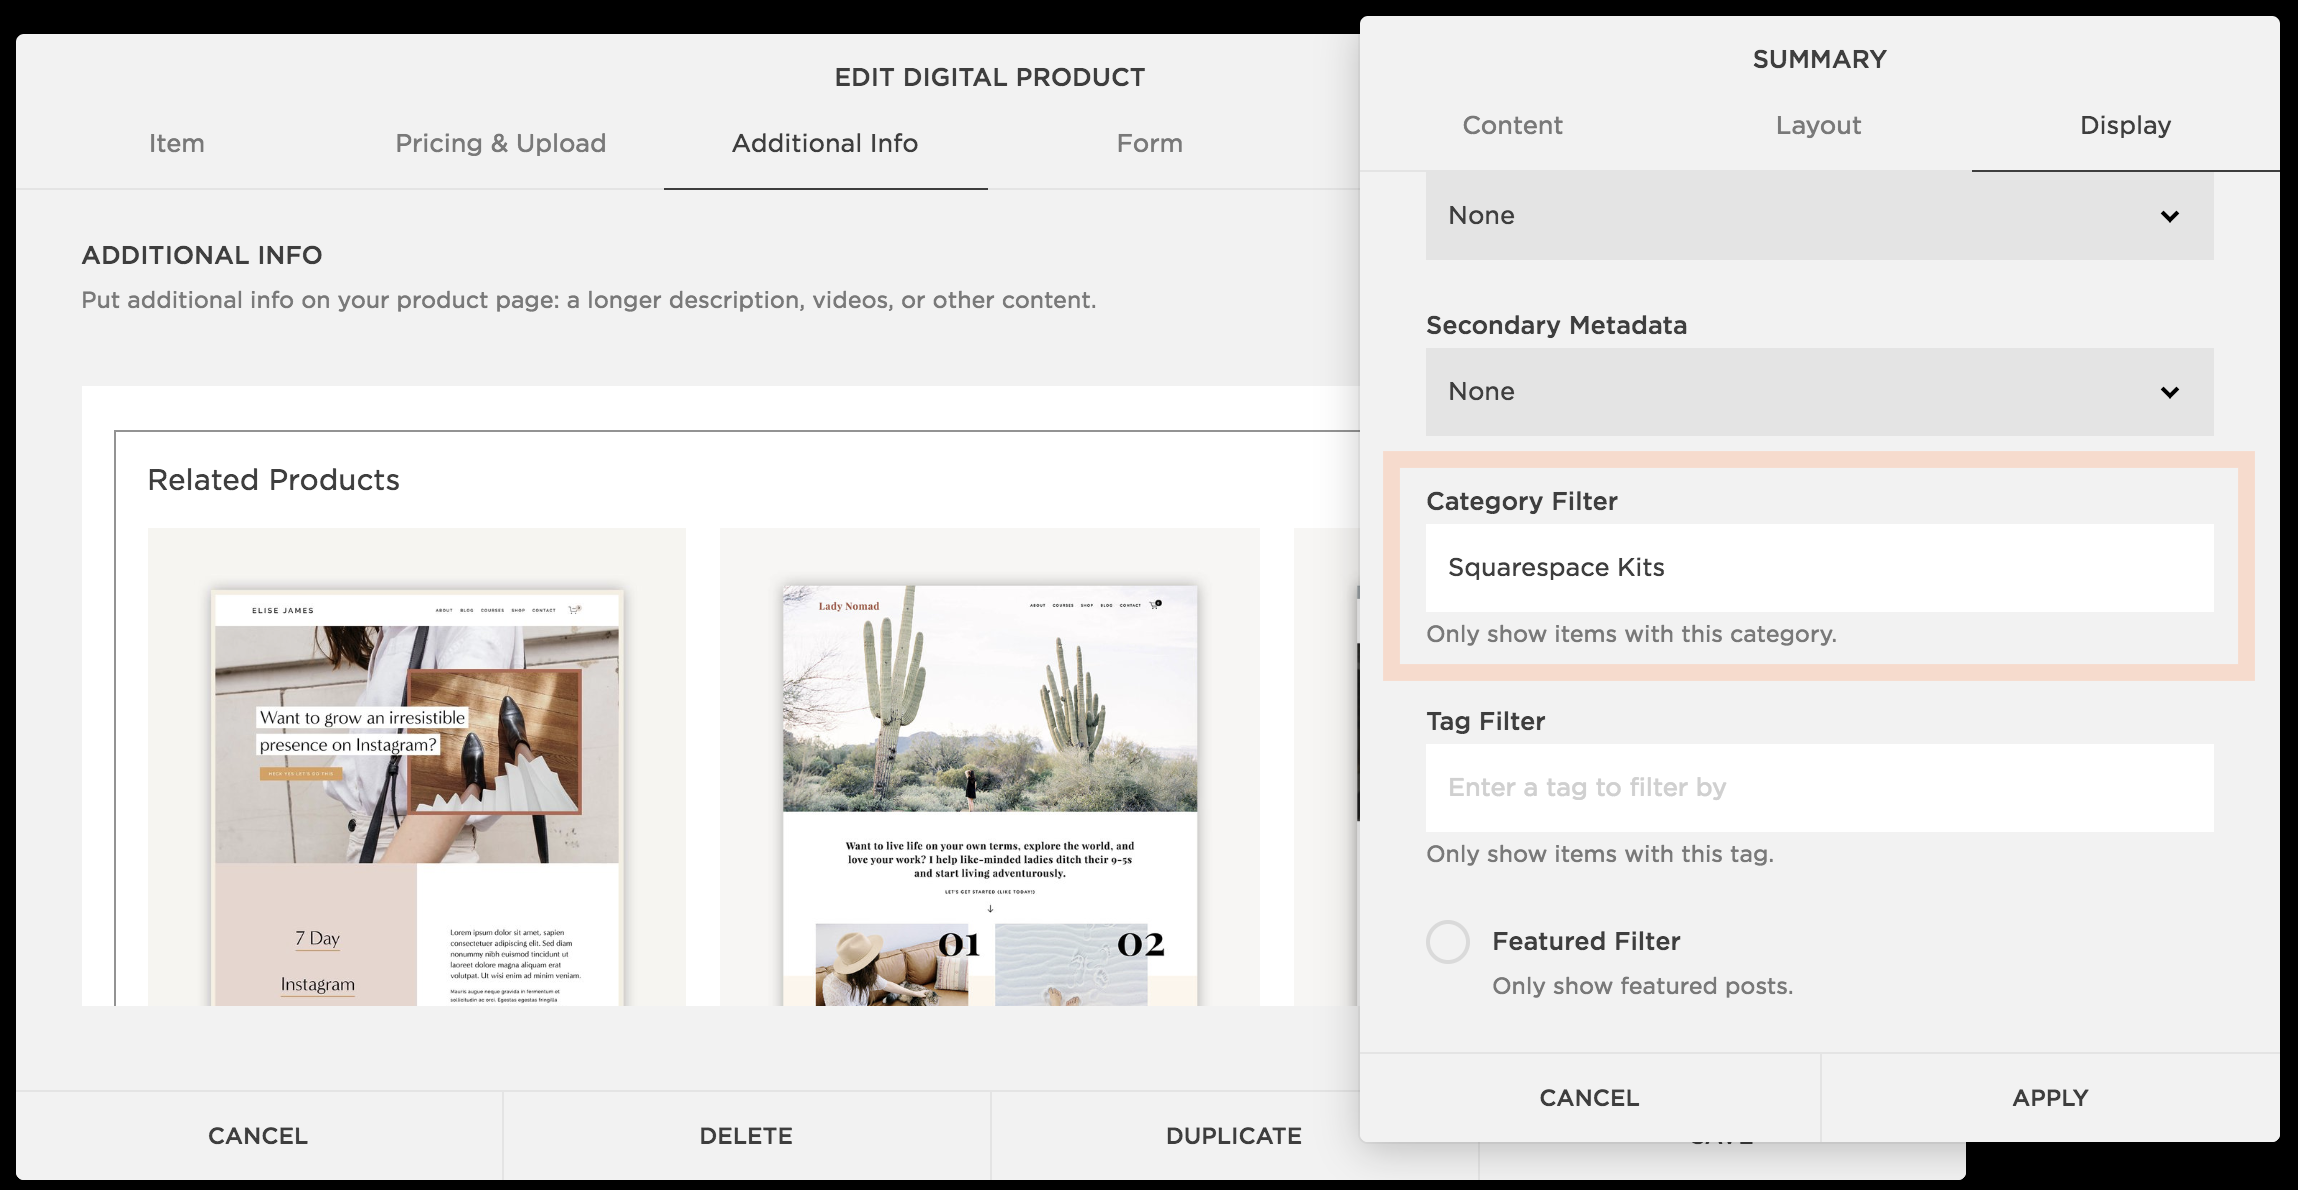Click chevron arrow on top None dropdown
Viewport: 2298px width, 1190px height.
[2169, 216]
